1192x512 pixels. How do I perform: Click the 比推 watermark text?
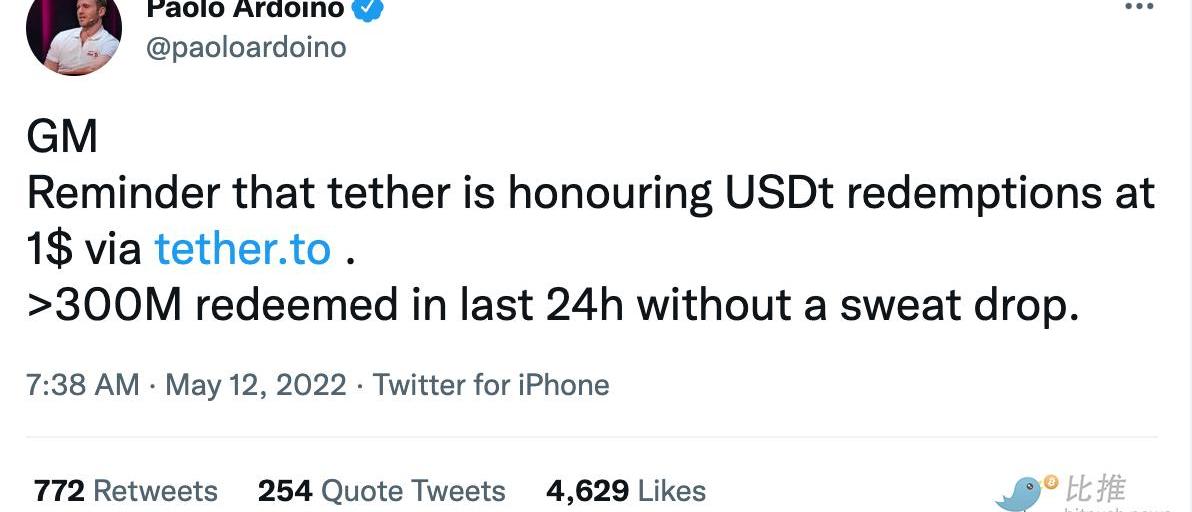(x=1096, y=489)
